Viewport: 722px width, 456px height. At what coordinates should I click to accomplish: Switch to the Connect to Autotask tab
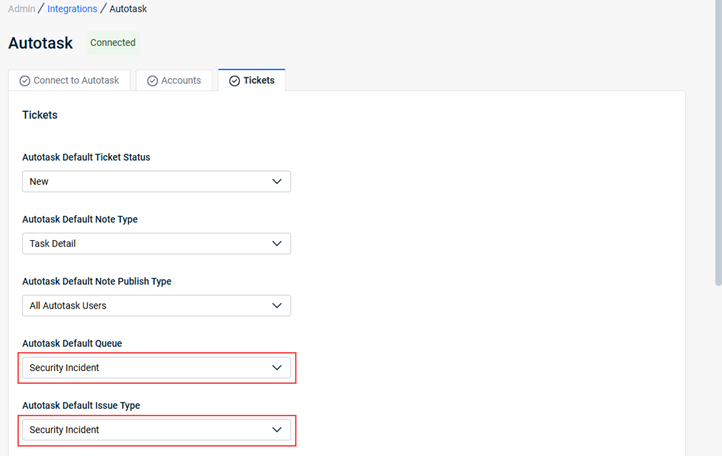[70, 80]
